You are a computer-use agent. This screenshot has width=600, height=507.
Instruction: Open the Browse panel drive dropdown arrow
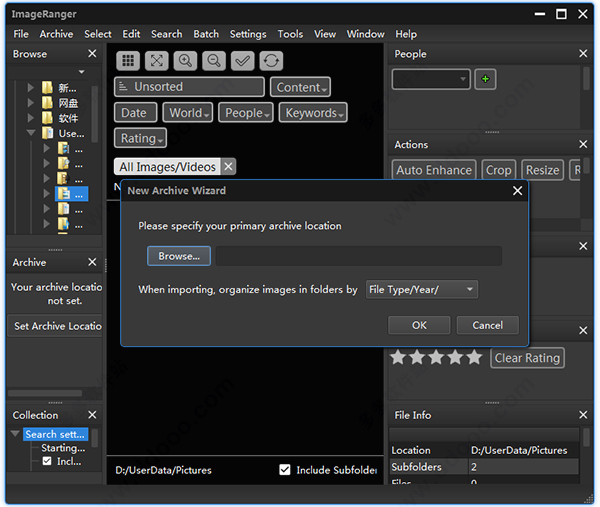pyautogui.click(x=81, y=72)
